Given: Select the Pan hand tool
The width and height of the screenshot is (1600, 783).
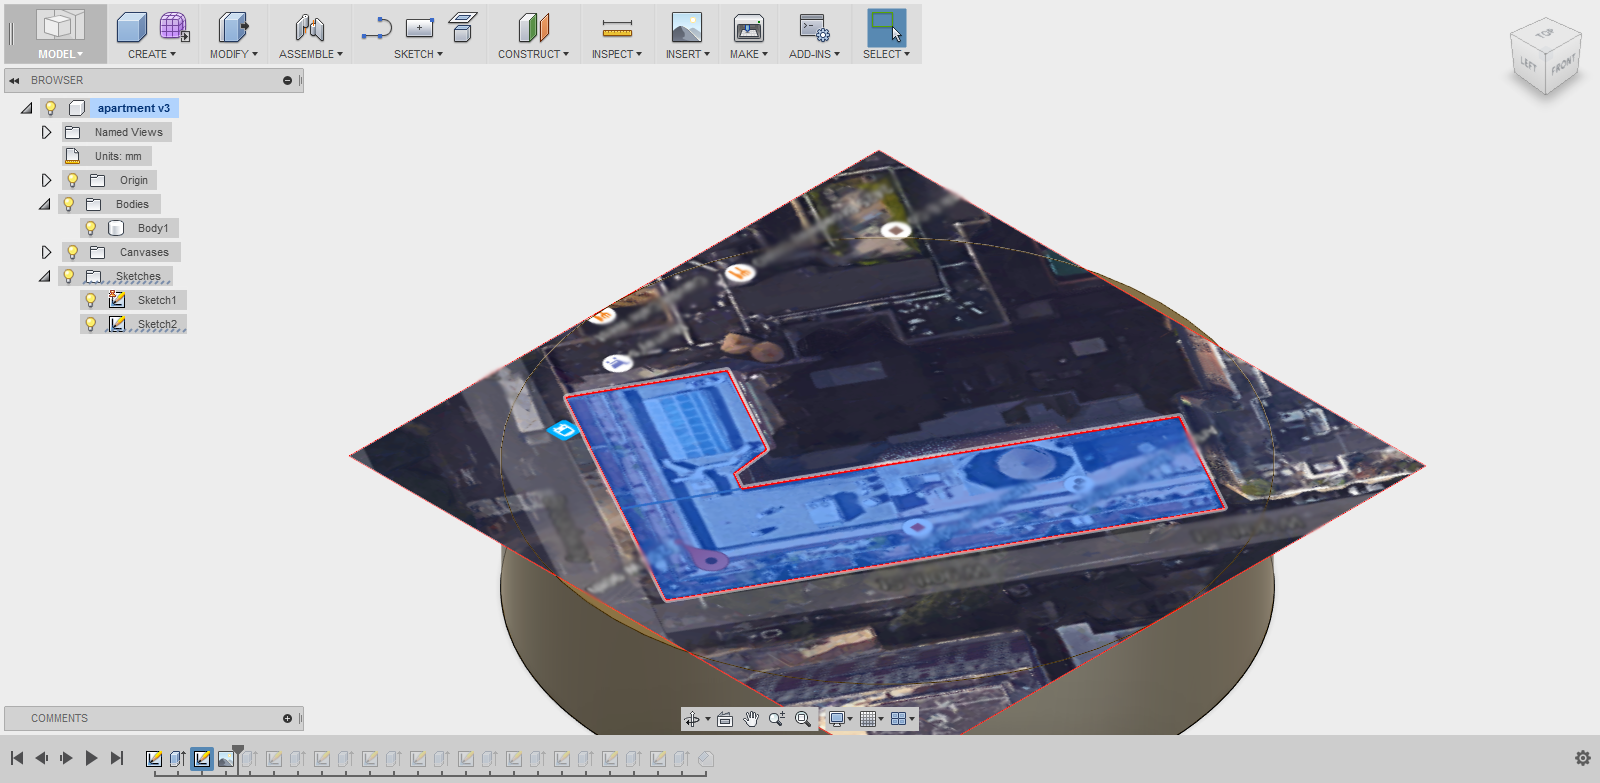Looking at the screenshot, I should tap(751, 719).
